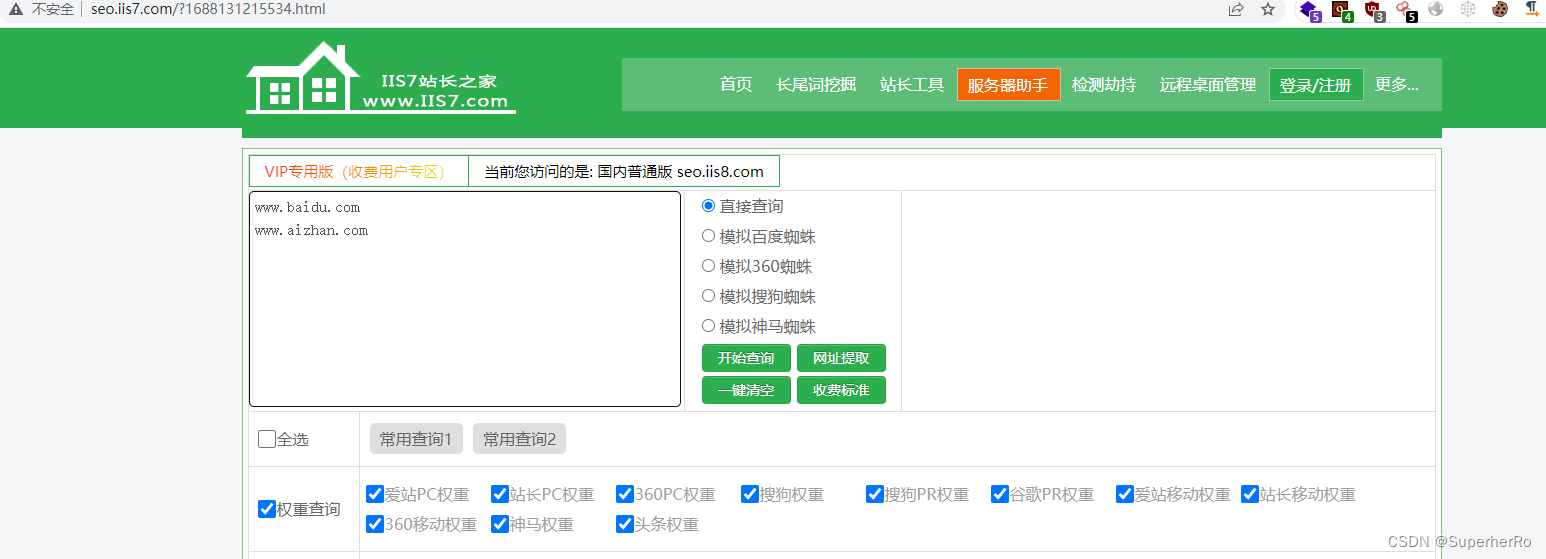Open the extension showing badge 4

pyautogui.click(x=1341, y=10)
